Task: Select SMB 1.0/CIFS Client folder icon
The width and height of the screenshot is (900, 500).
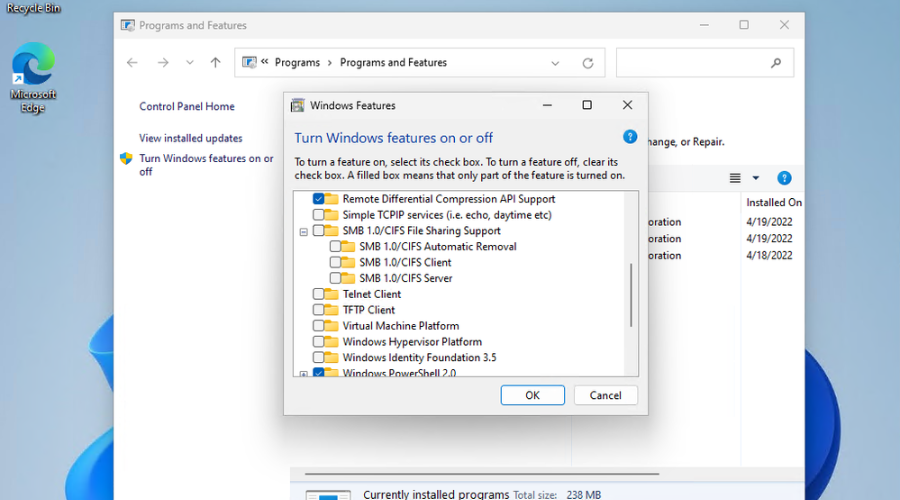Action: coord(348,262)
